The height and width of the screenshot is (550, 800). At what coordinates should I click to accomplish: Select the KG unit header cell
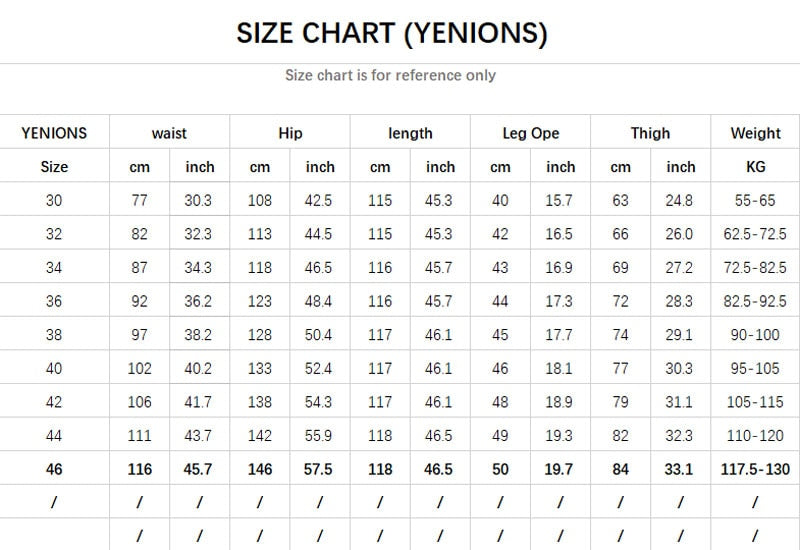(x=756, y=167)
